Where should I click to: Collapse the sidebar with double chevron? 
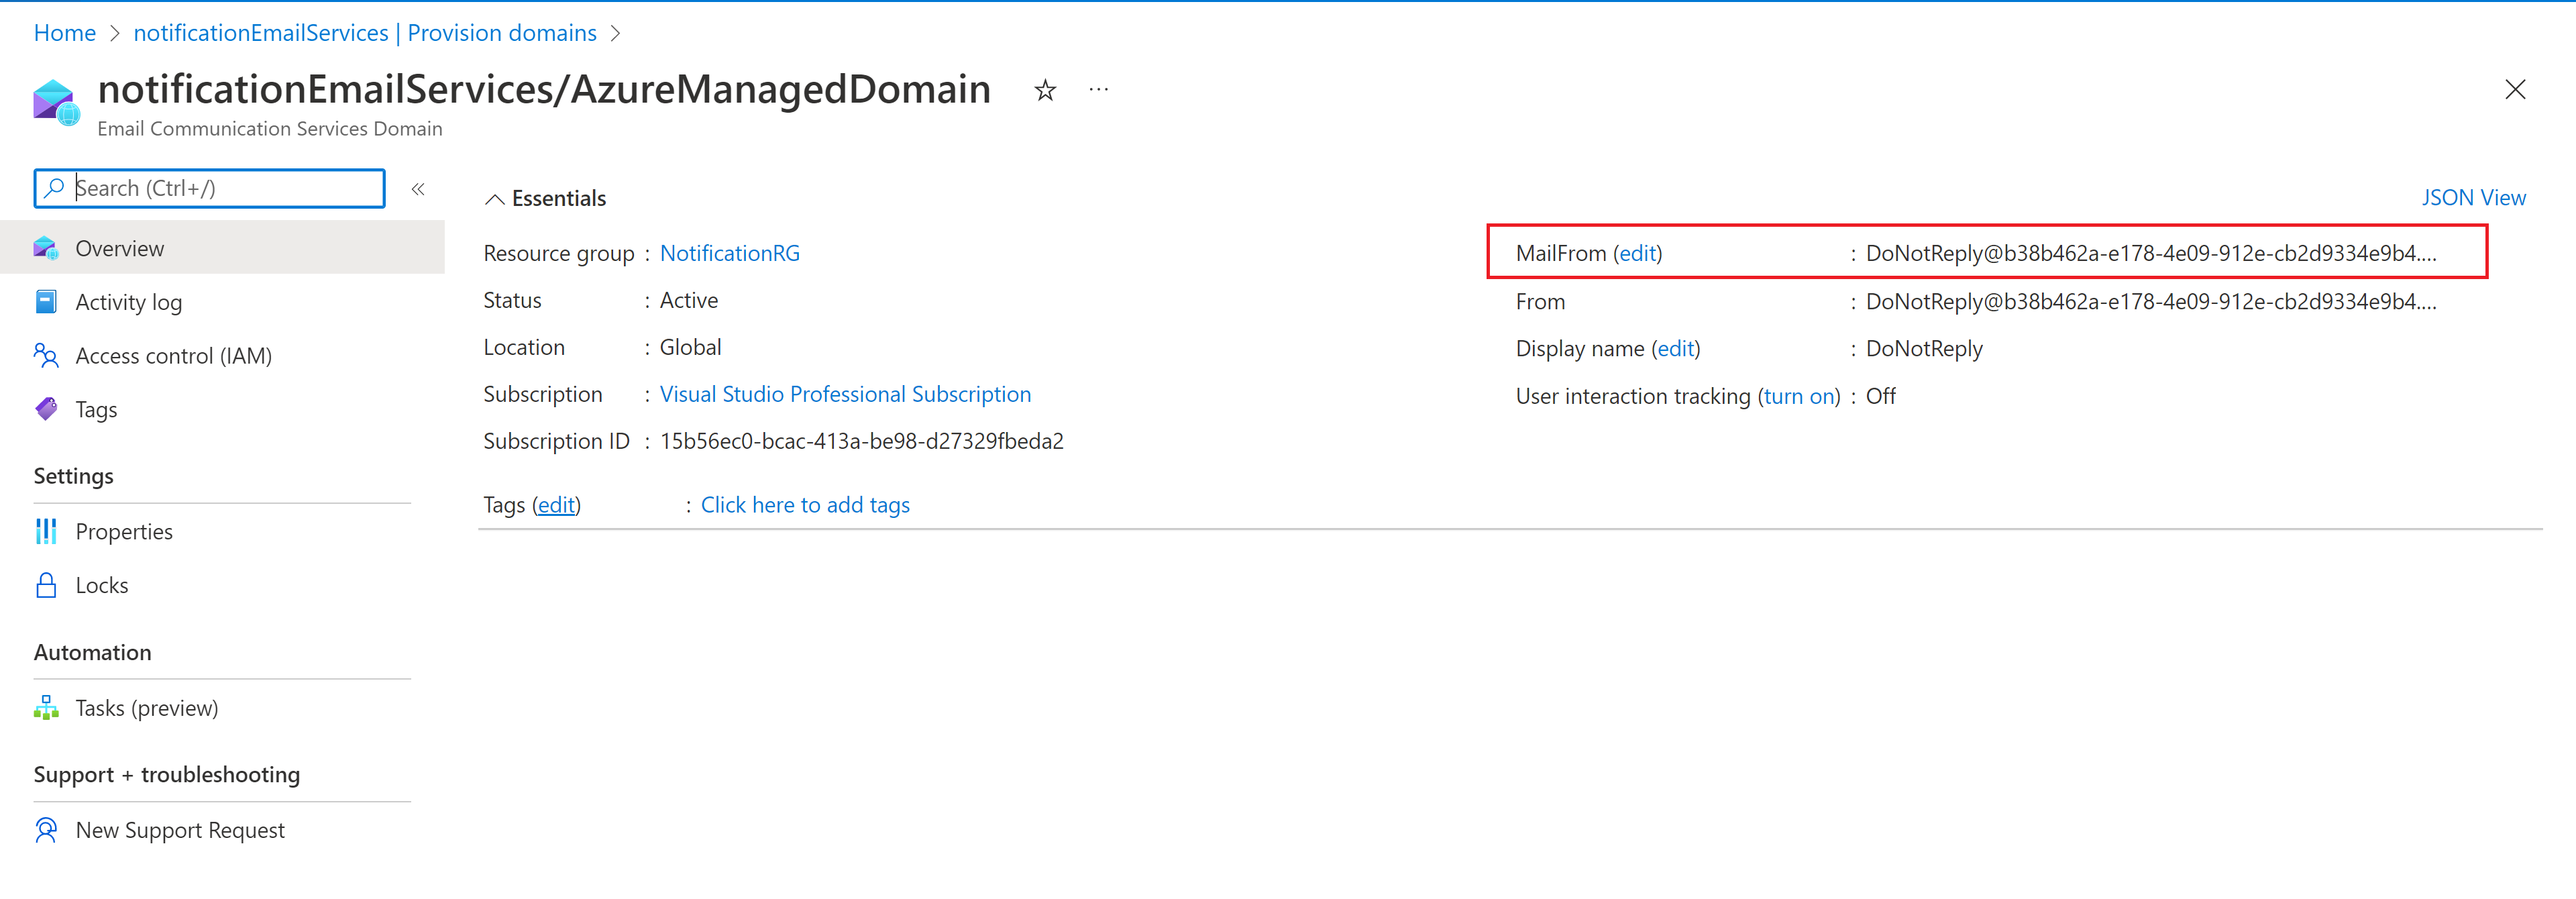[418, 189]
